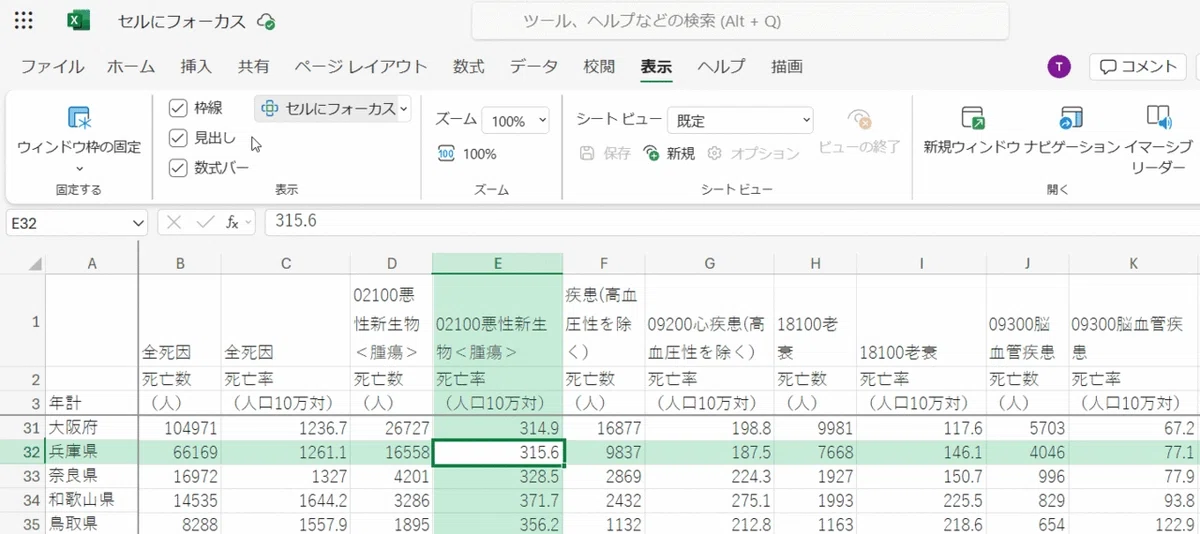Screen dimensions: 1200x534
Task: Expand ウィンドウ枠の固定 dropdown chevron
Action: click(79, 168)
